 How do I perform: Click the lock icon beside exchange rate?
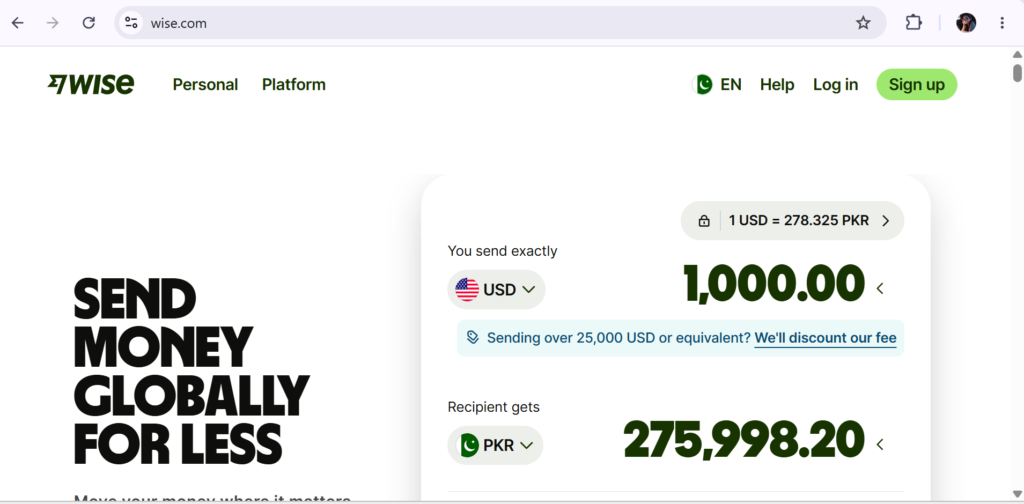(703, 221)
